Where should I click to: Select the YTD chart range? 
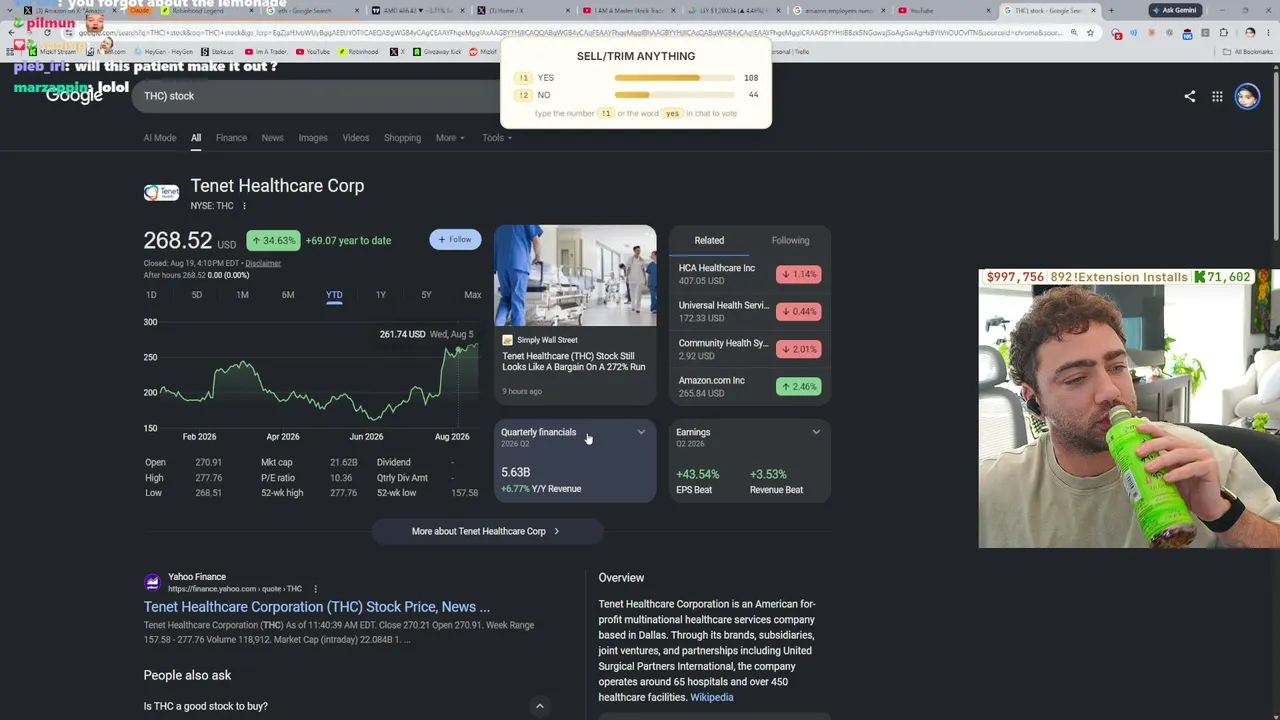point(334,295)
